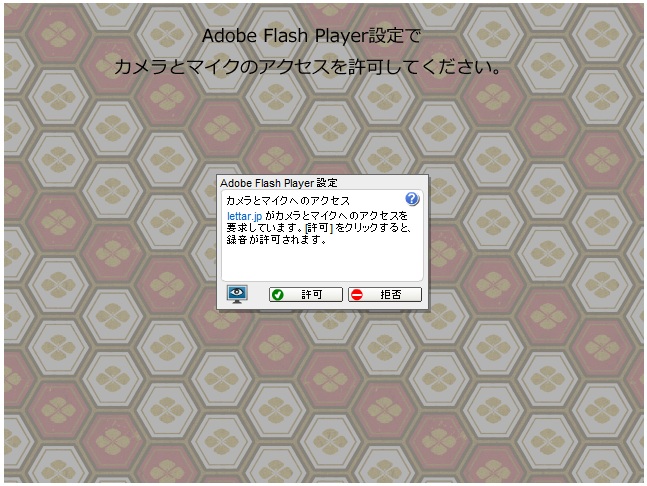The width and height of the screenshot is (647, 486).
Task: Click the text 録音が許可されます。
Action: coord(276,239)
